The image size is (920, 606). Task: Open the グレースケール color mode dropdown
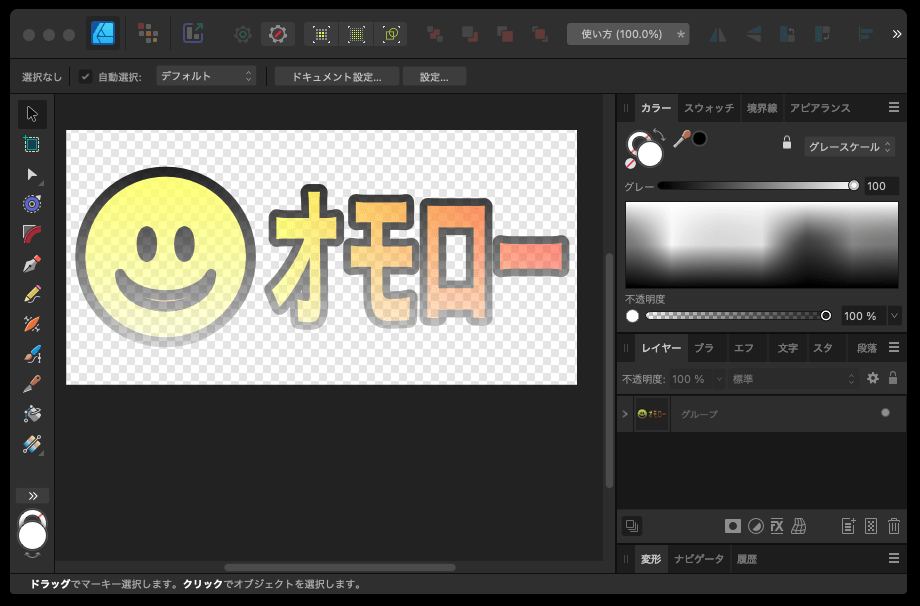click(x=850, y=145)
